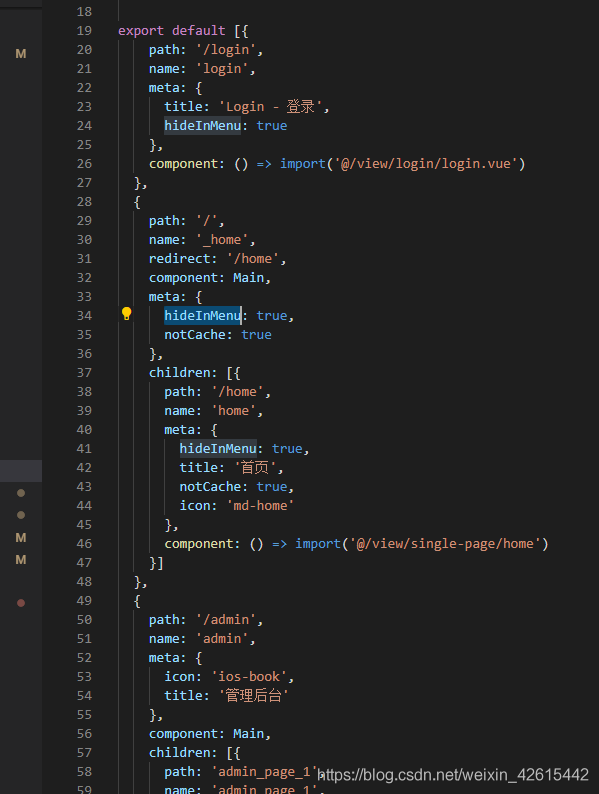Click the selected hideInMenu on line 34

tap(203, 315)
